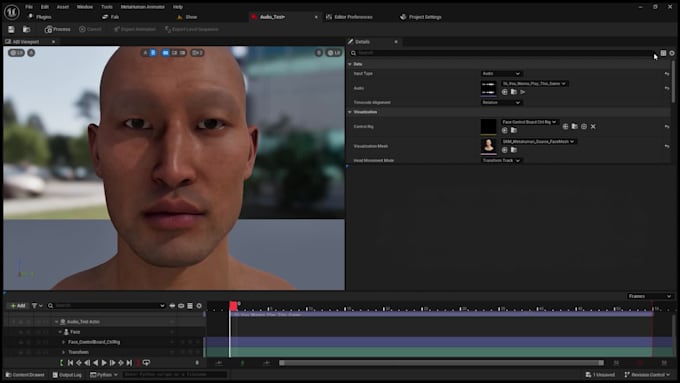This screenshot has height=383, width=680.
Task: Click the sequencer Add track button
Action: tap(18, 306)
